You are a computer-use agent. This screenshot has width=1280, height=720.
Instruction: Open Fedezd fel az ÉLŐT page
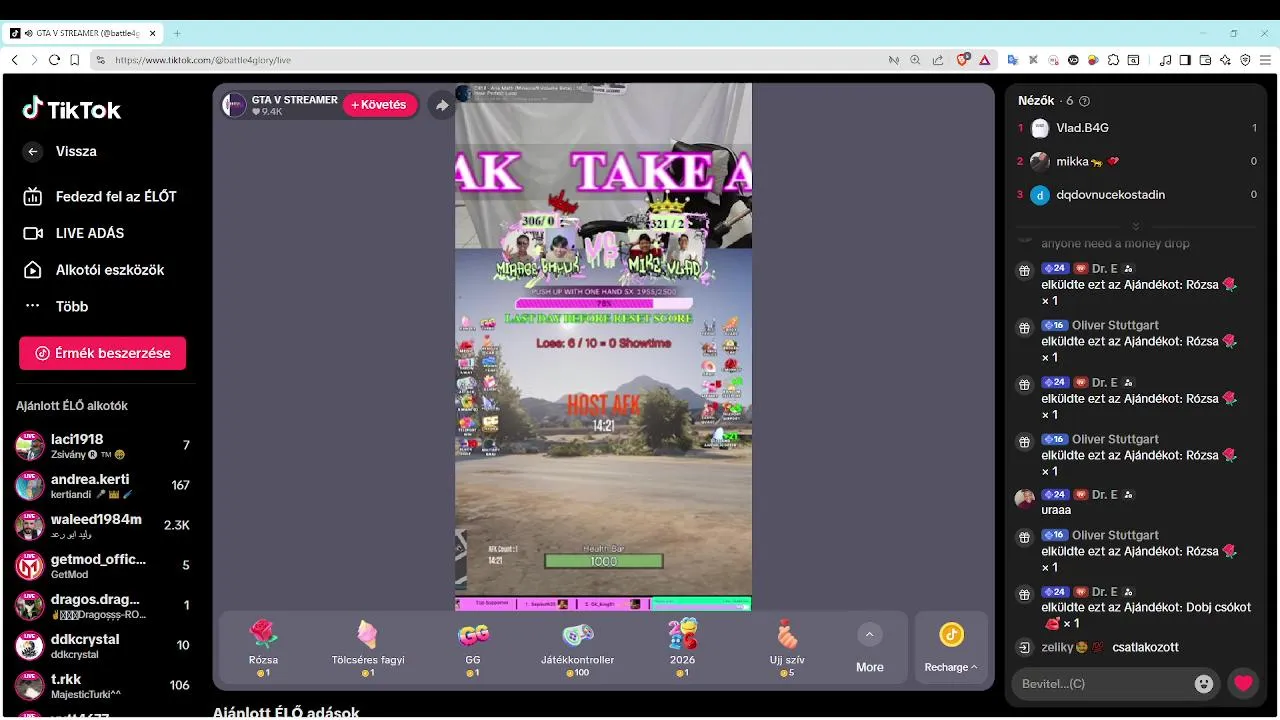(x=99, y=196)
